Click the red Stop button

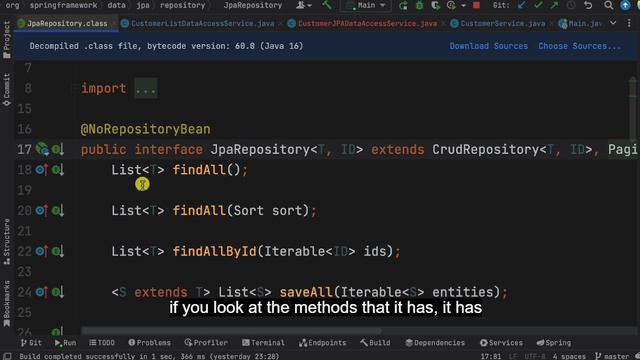tap(476, 5)
